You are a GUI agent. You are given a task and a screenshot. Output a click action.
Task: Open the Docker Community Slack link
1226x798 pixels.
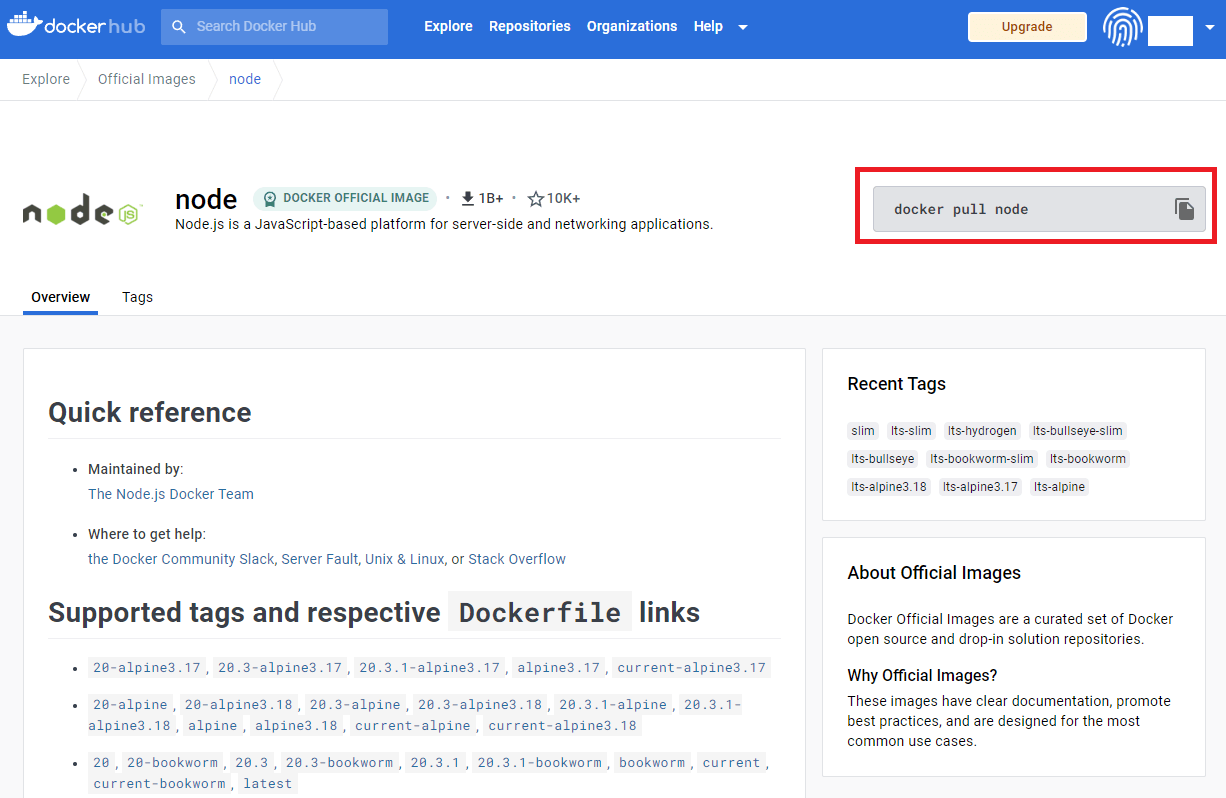point(181,559)
